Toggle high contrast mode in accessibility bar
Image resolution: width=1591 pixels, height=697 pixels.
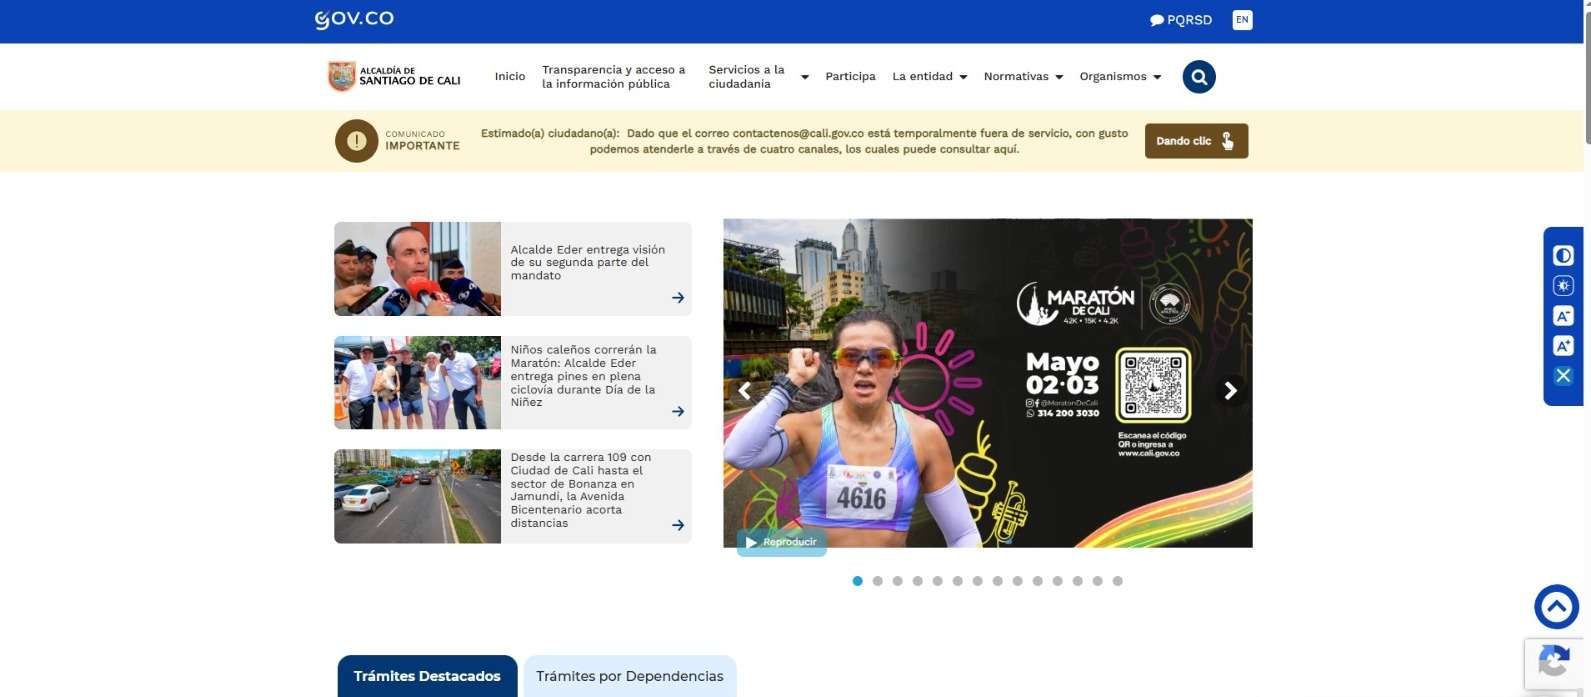[1563, 256]
